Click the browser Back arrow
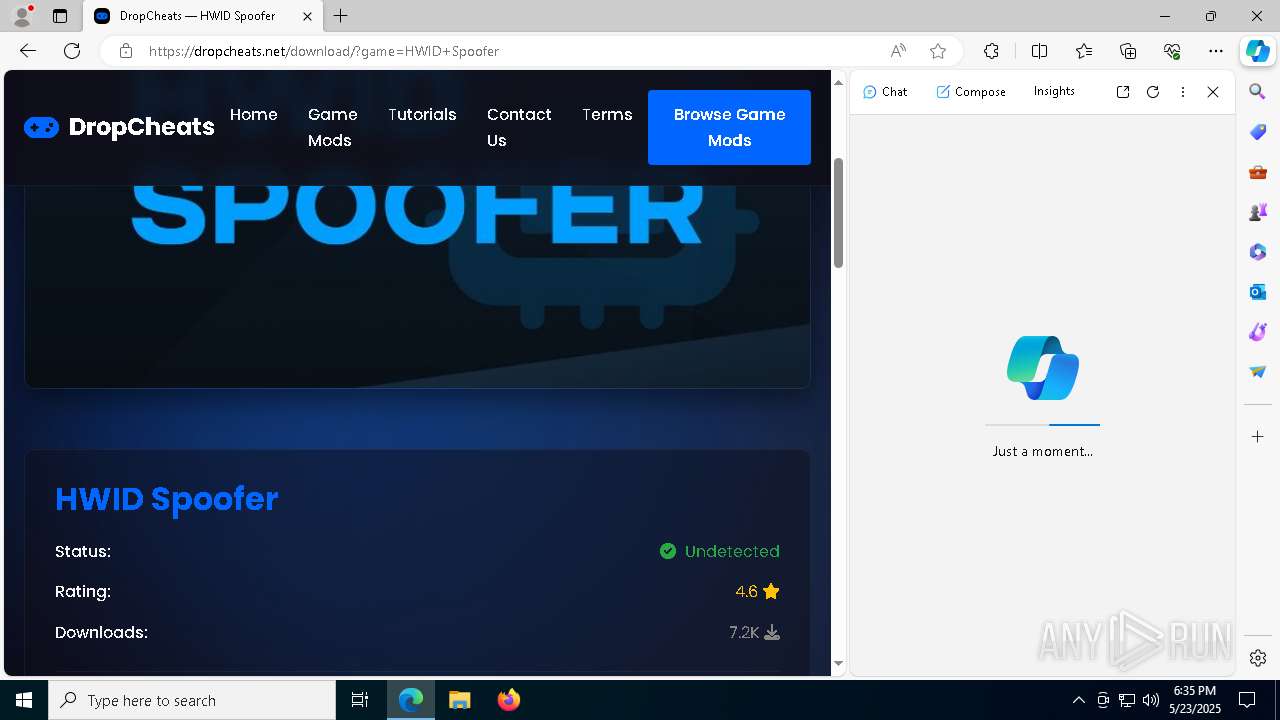 tap(28, 51)
